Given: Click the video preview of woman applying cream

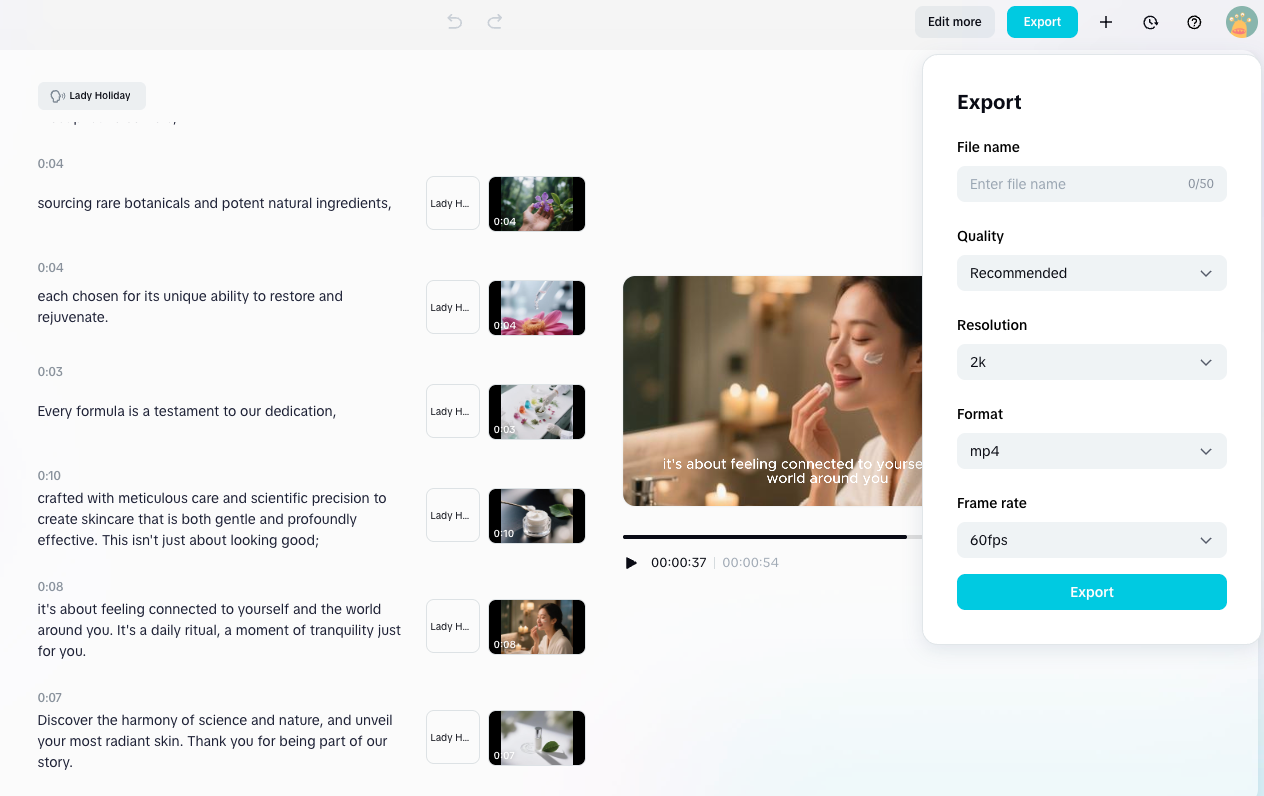Looking at the screenshot, I should [772, 391].
